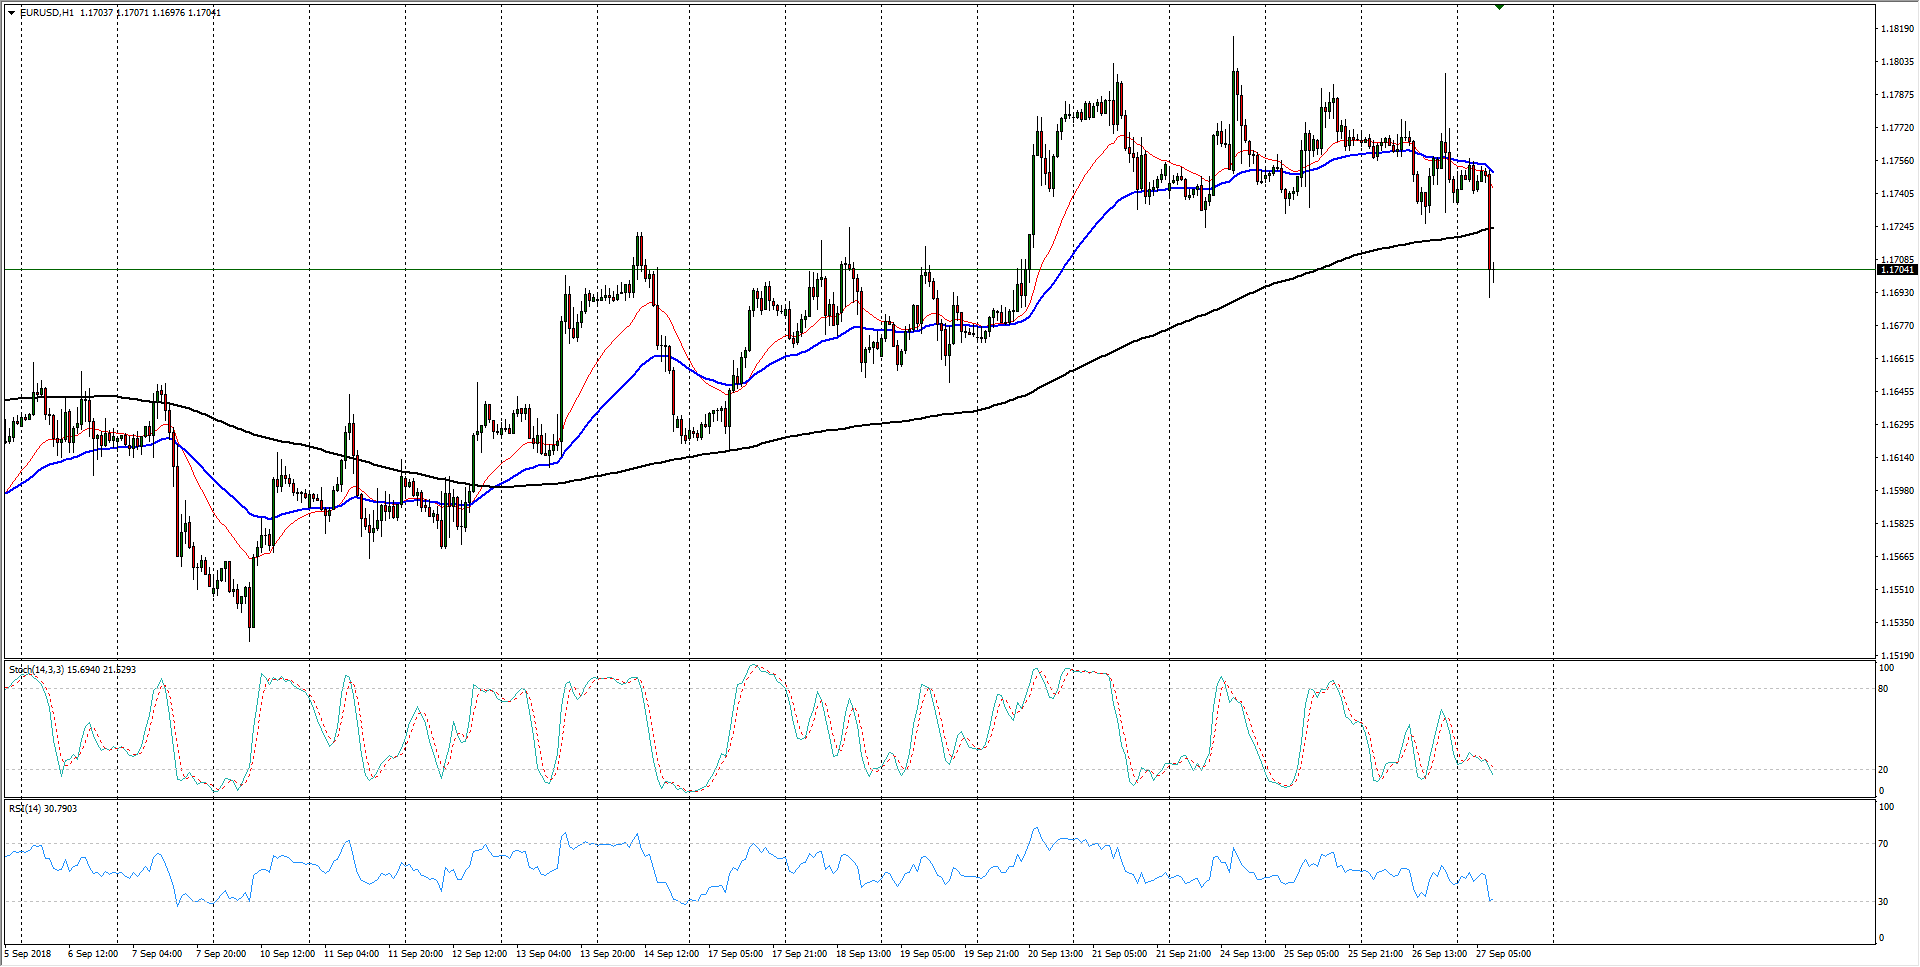Click the 1.15510 price axis label
Image resolution: width=1920 pixels, height=967 pixels.
tap(1897, 590)
